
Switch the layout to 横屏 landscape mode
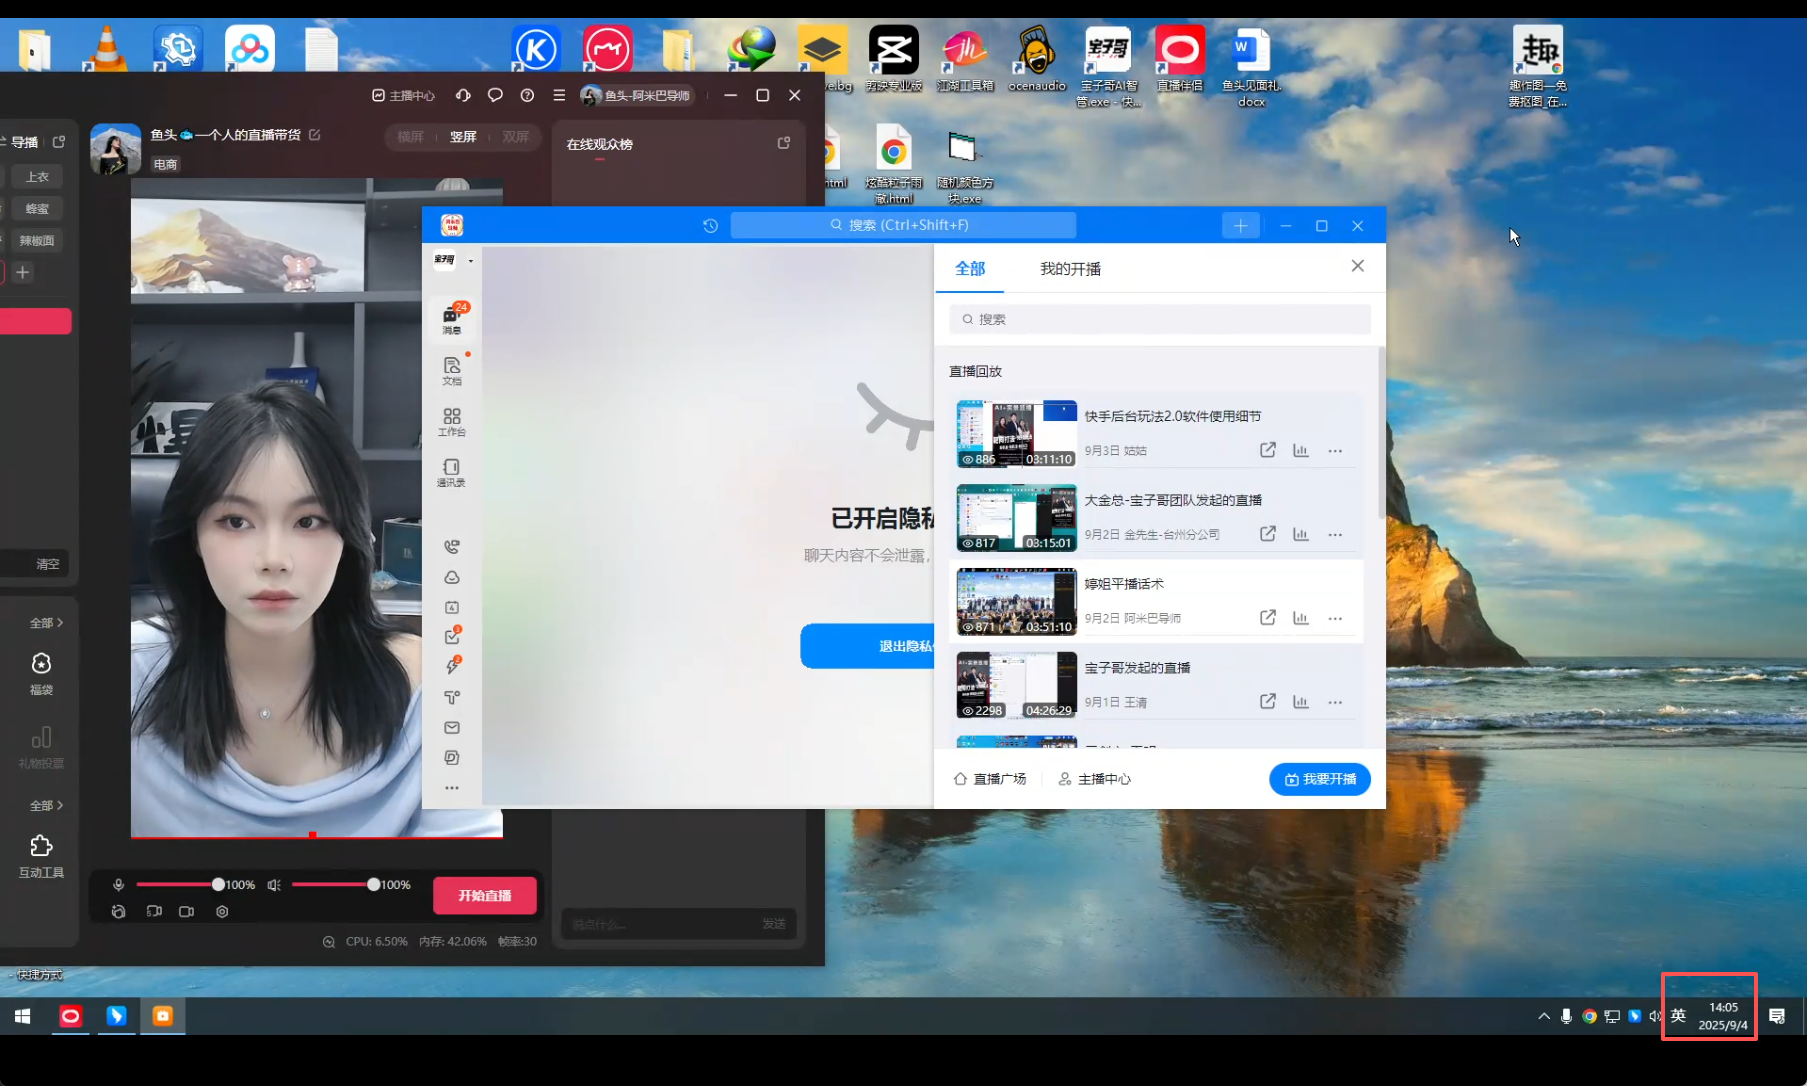pos(410,137)
